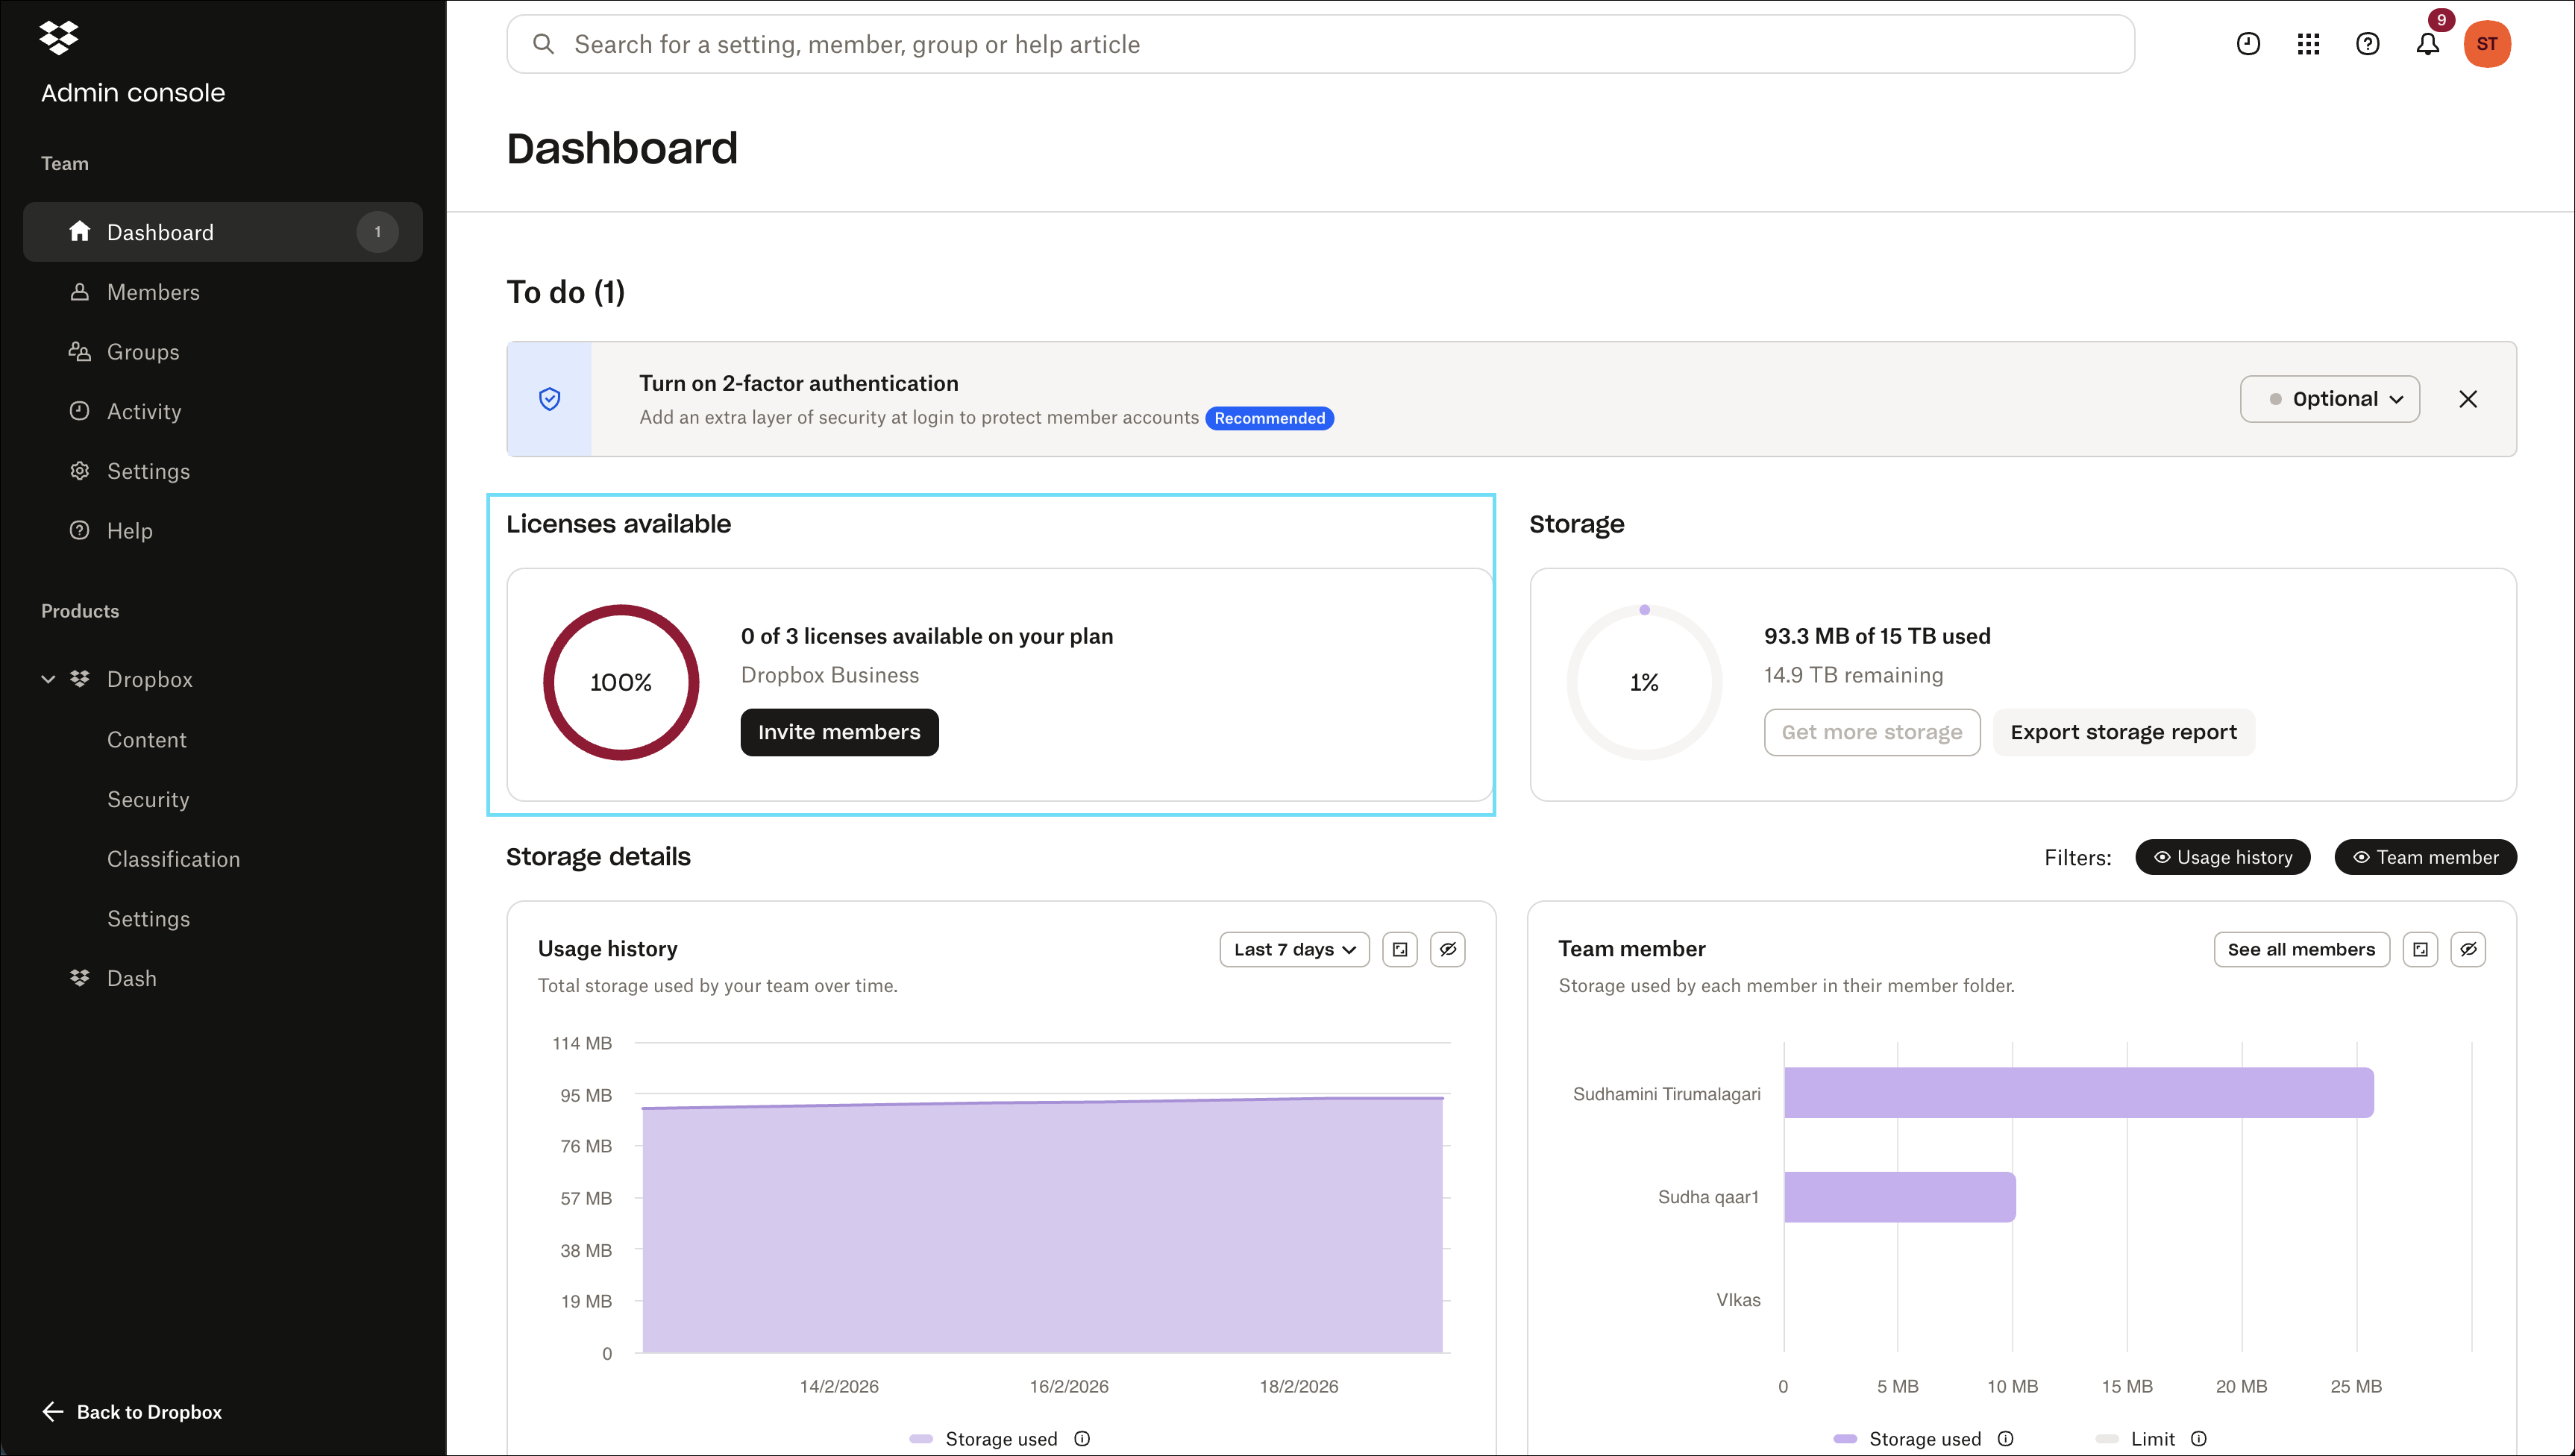This screenshot has width=2575, height=1456.
Task: Open the app grid launcher icon
Action: 2308,44
